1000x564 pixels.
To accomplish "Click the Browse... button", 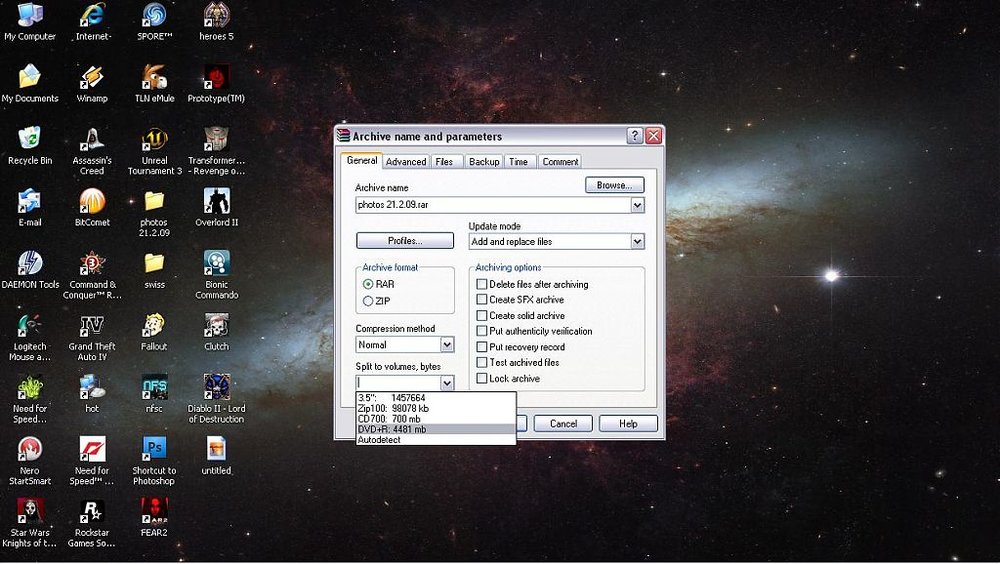I will (614, 185).
